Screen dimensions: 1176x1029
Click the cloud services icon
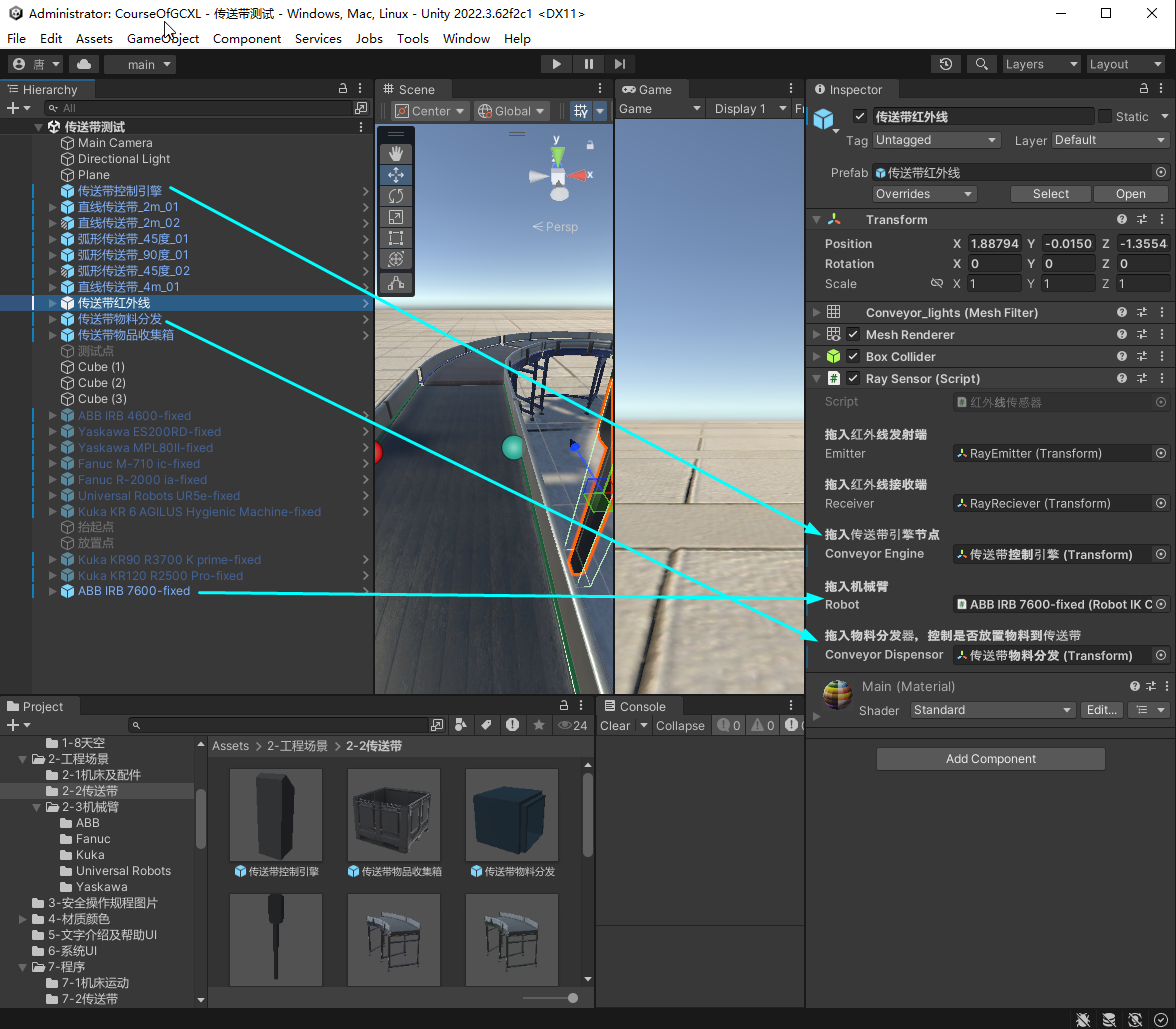84,64
